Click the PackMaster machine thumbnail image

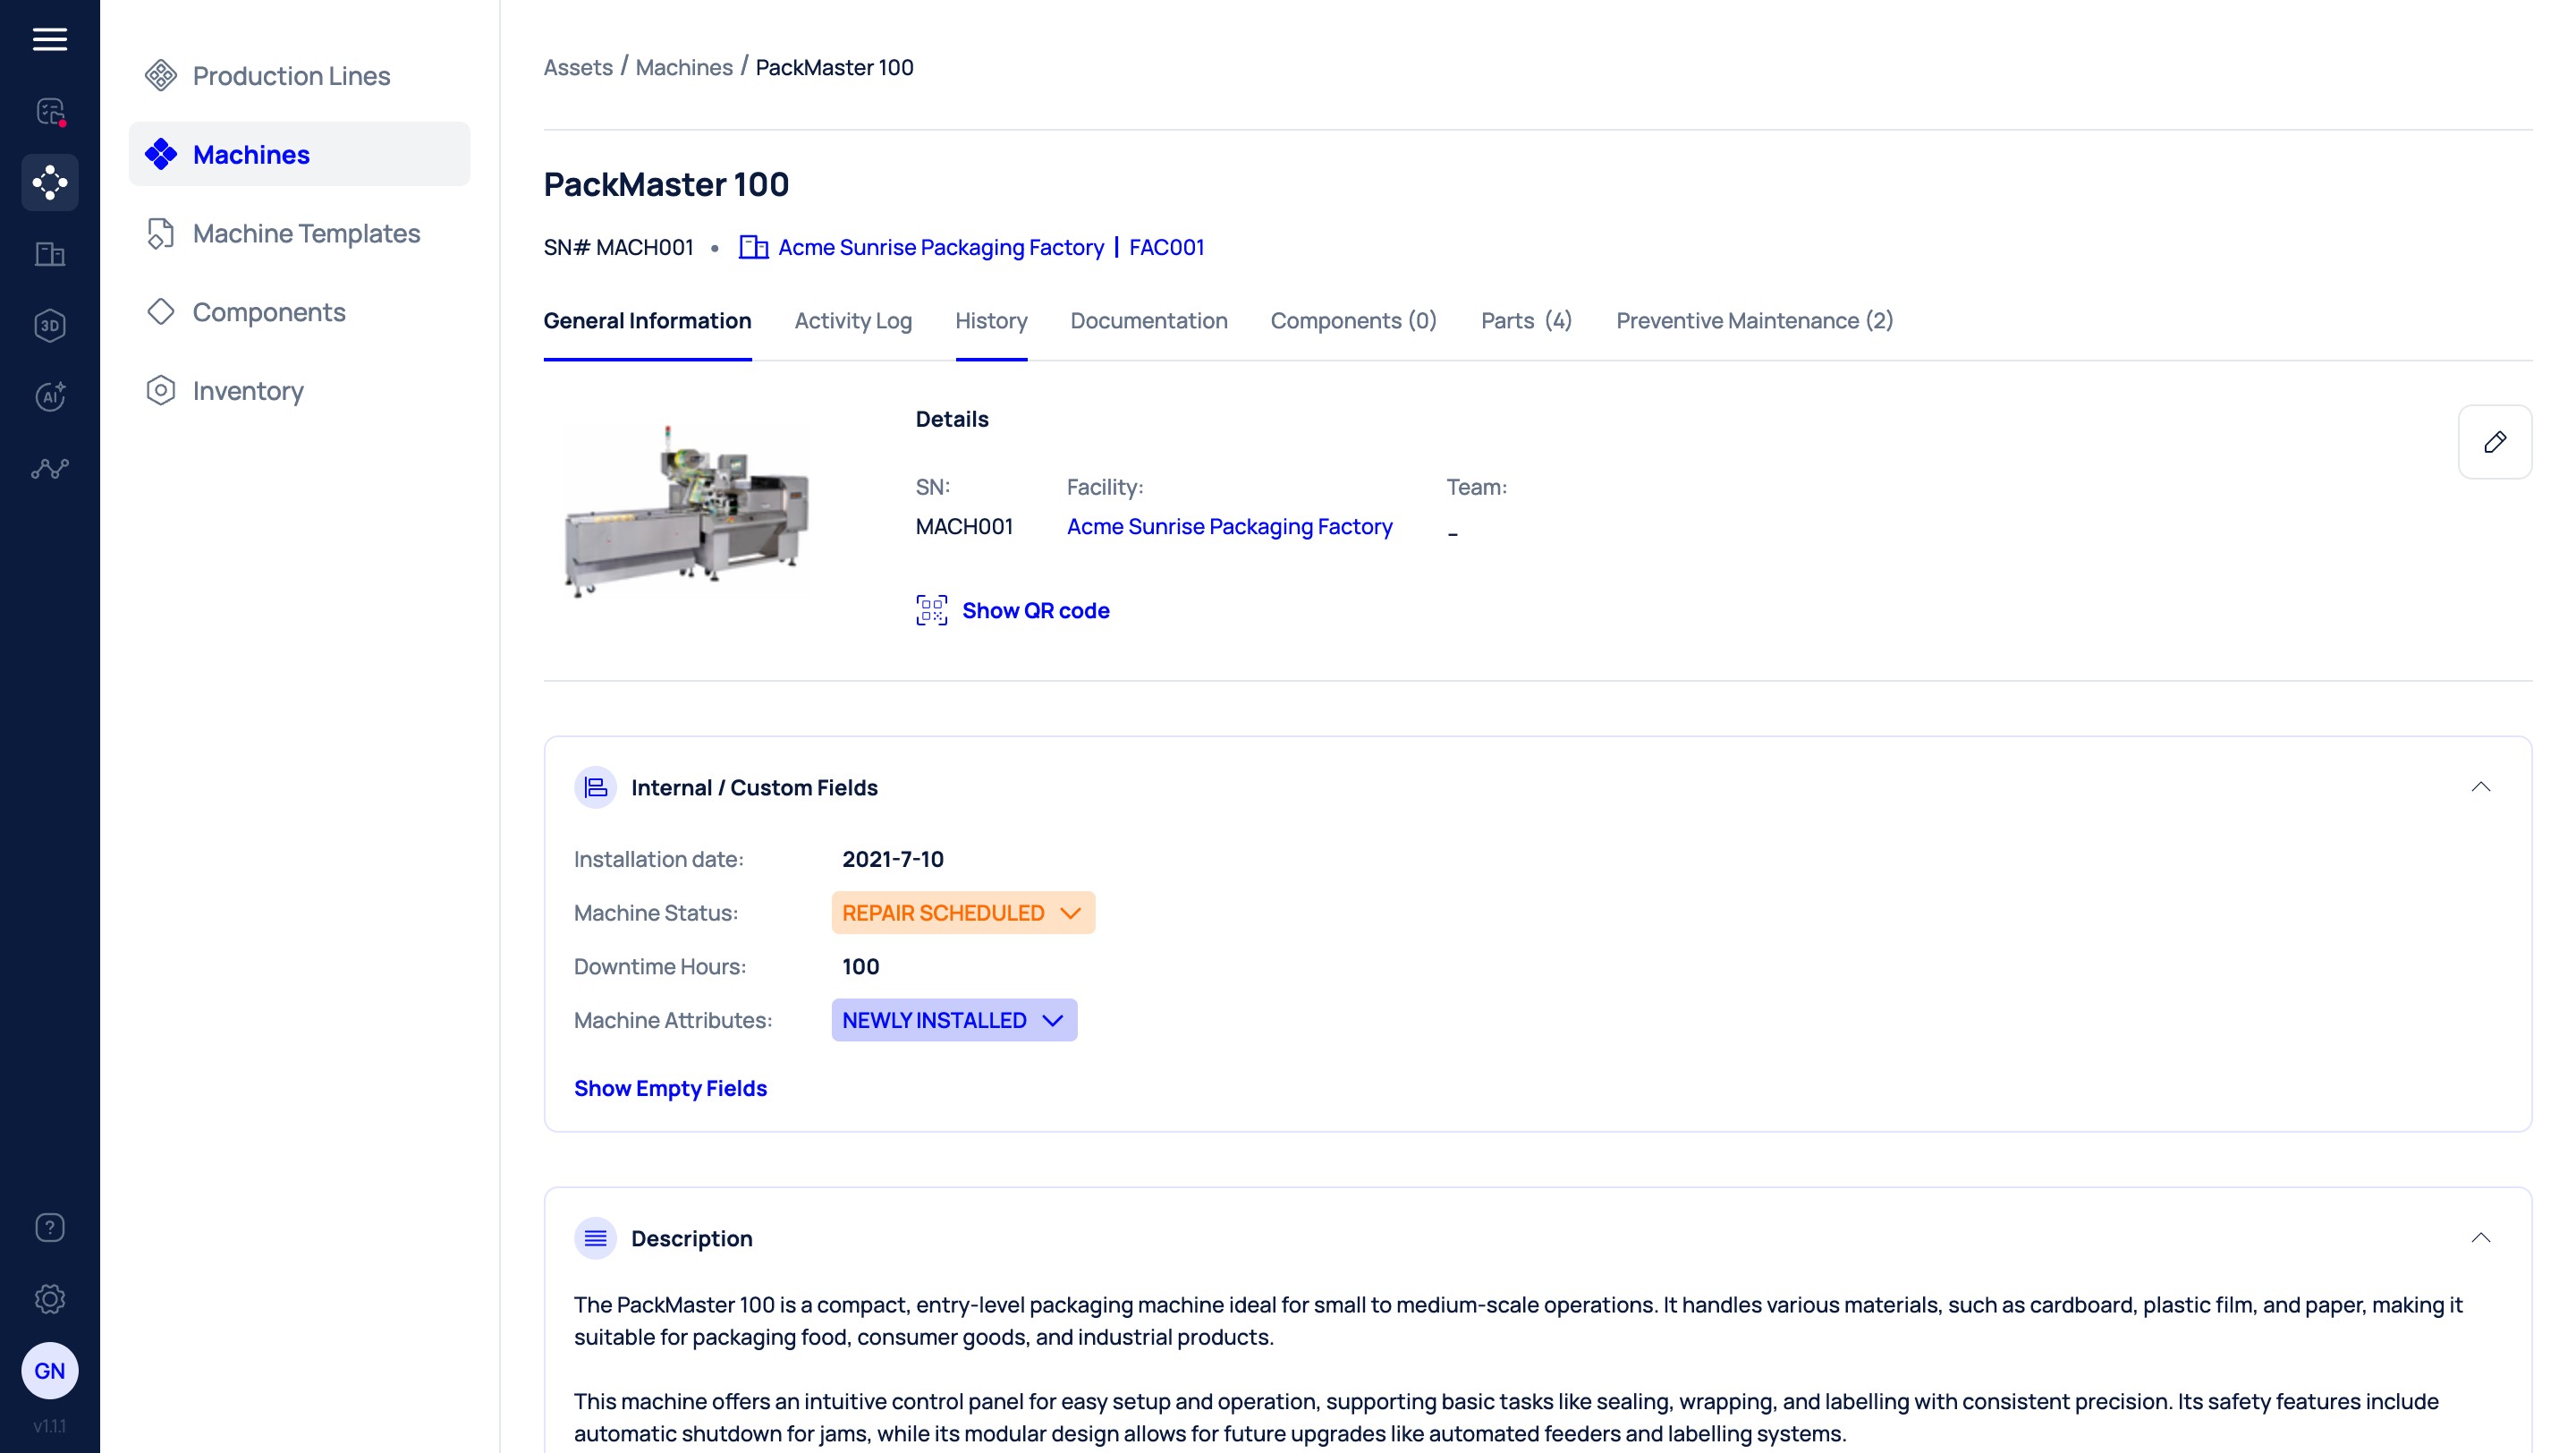click(686, 510)
